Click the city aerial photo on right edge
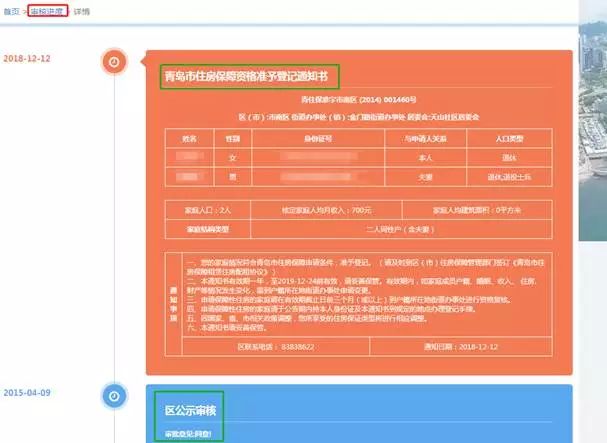Image resolution: width=607 pixels, height=443 pixels. click(593, 121)
